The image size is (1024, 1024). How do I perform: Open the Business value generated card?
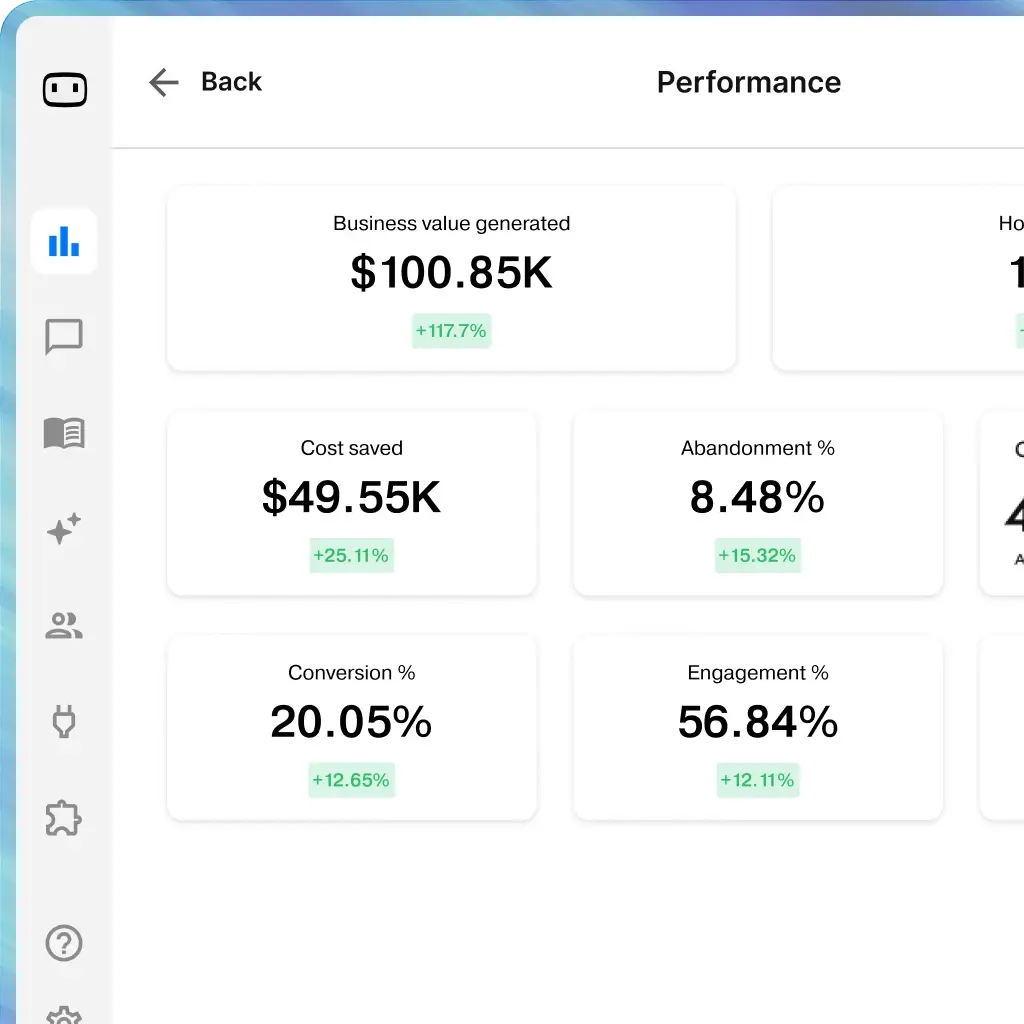coord(451,278)
